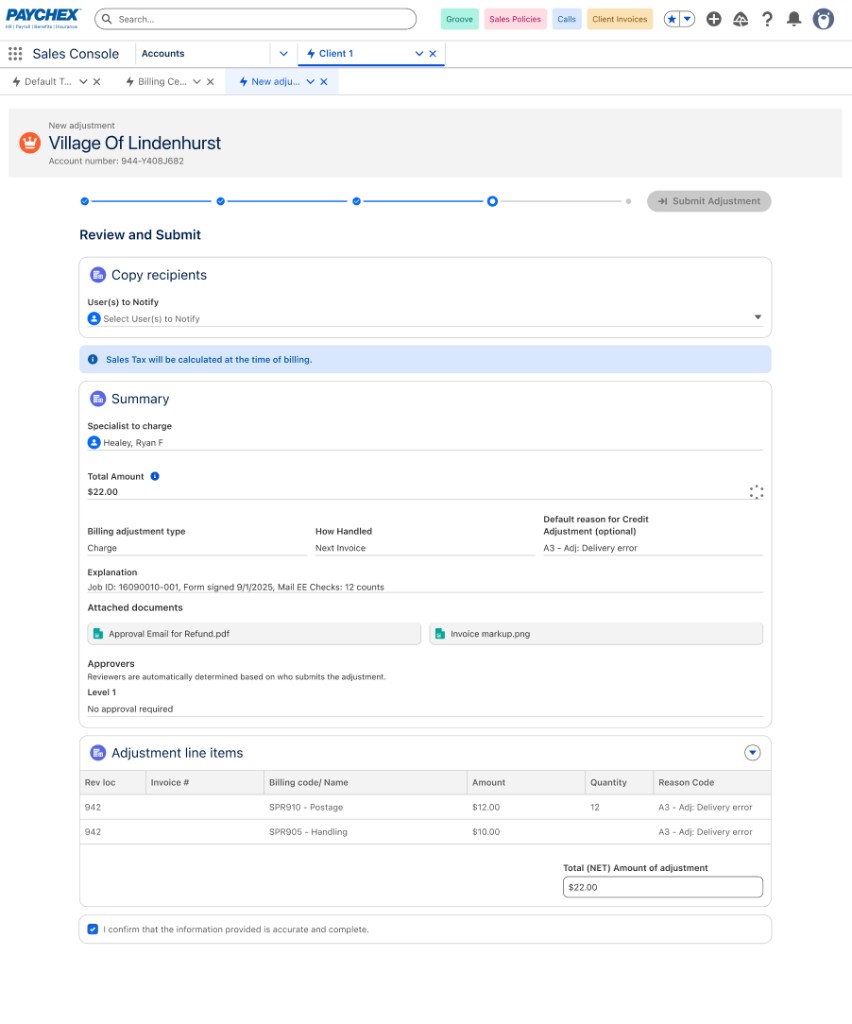Click the lightning icon on Billing Ce... subtab
This screenshot has height=1024, width=852.
pos(130,82)
